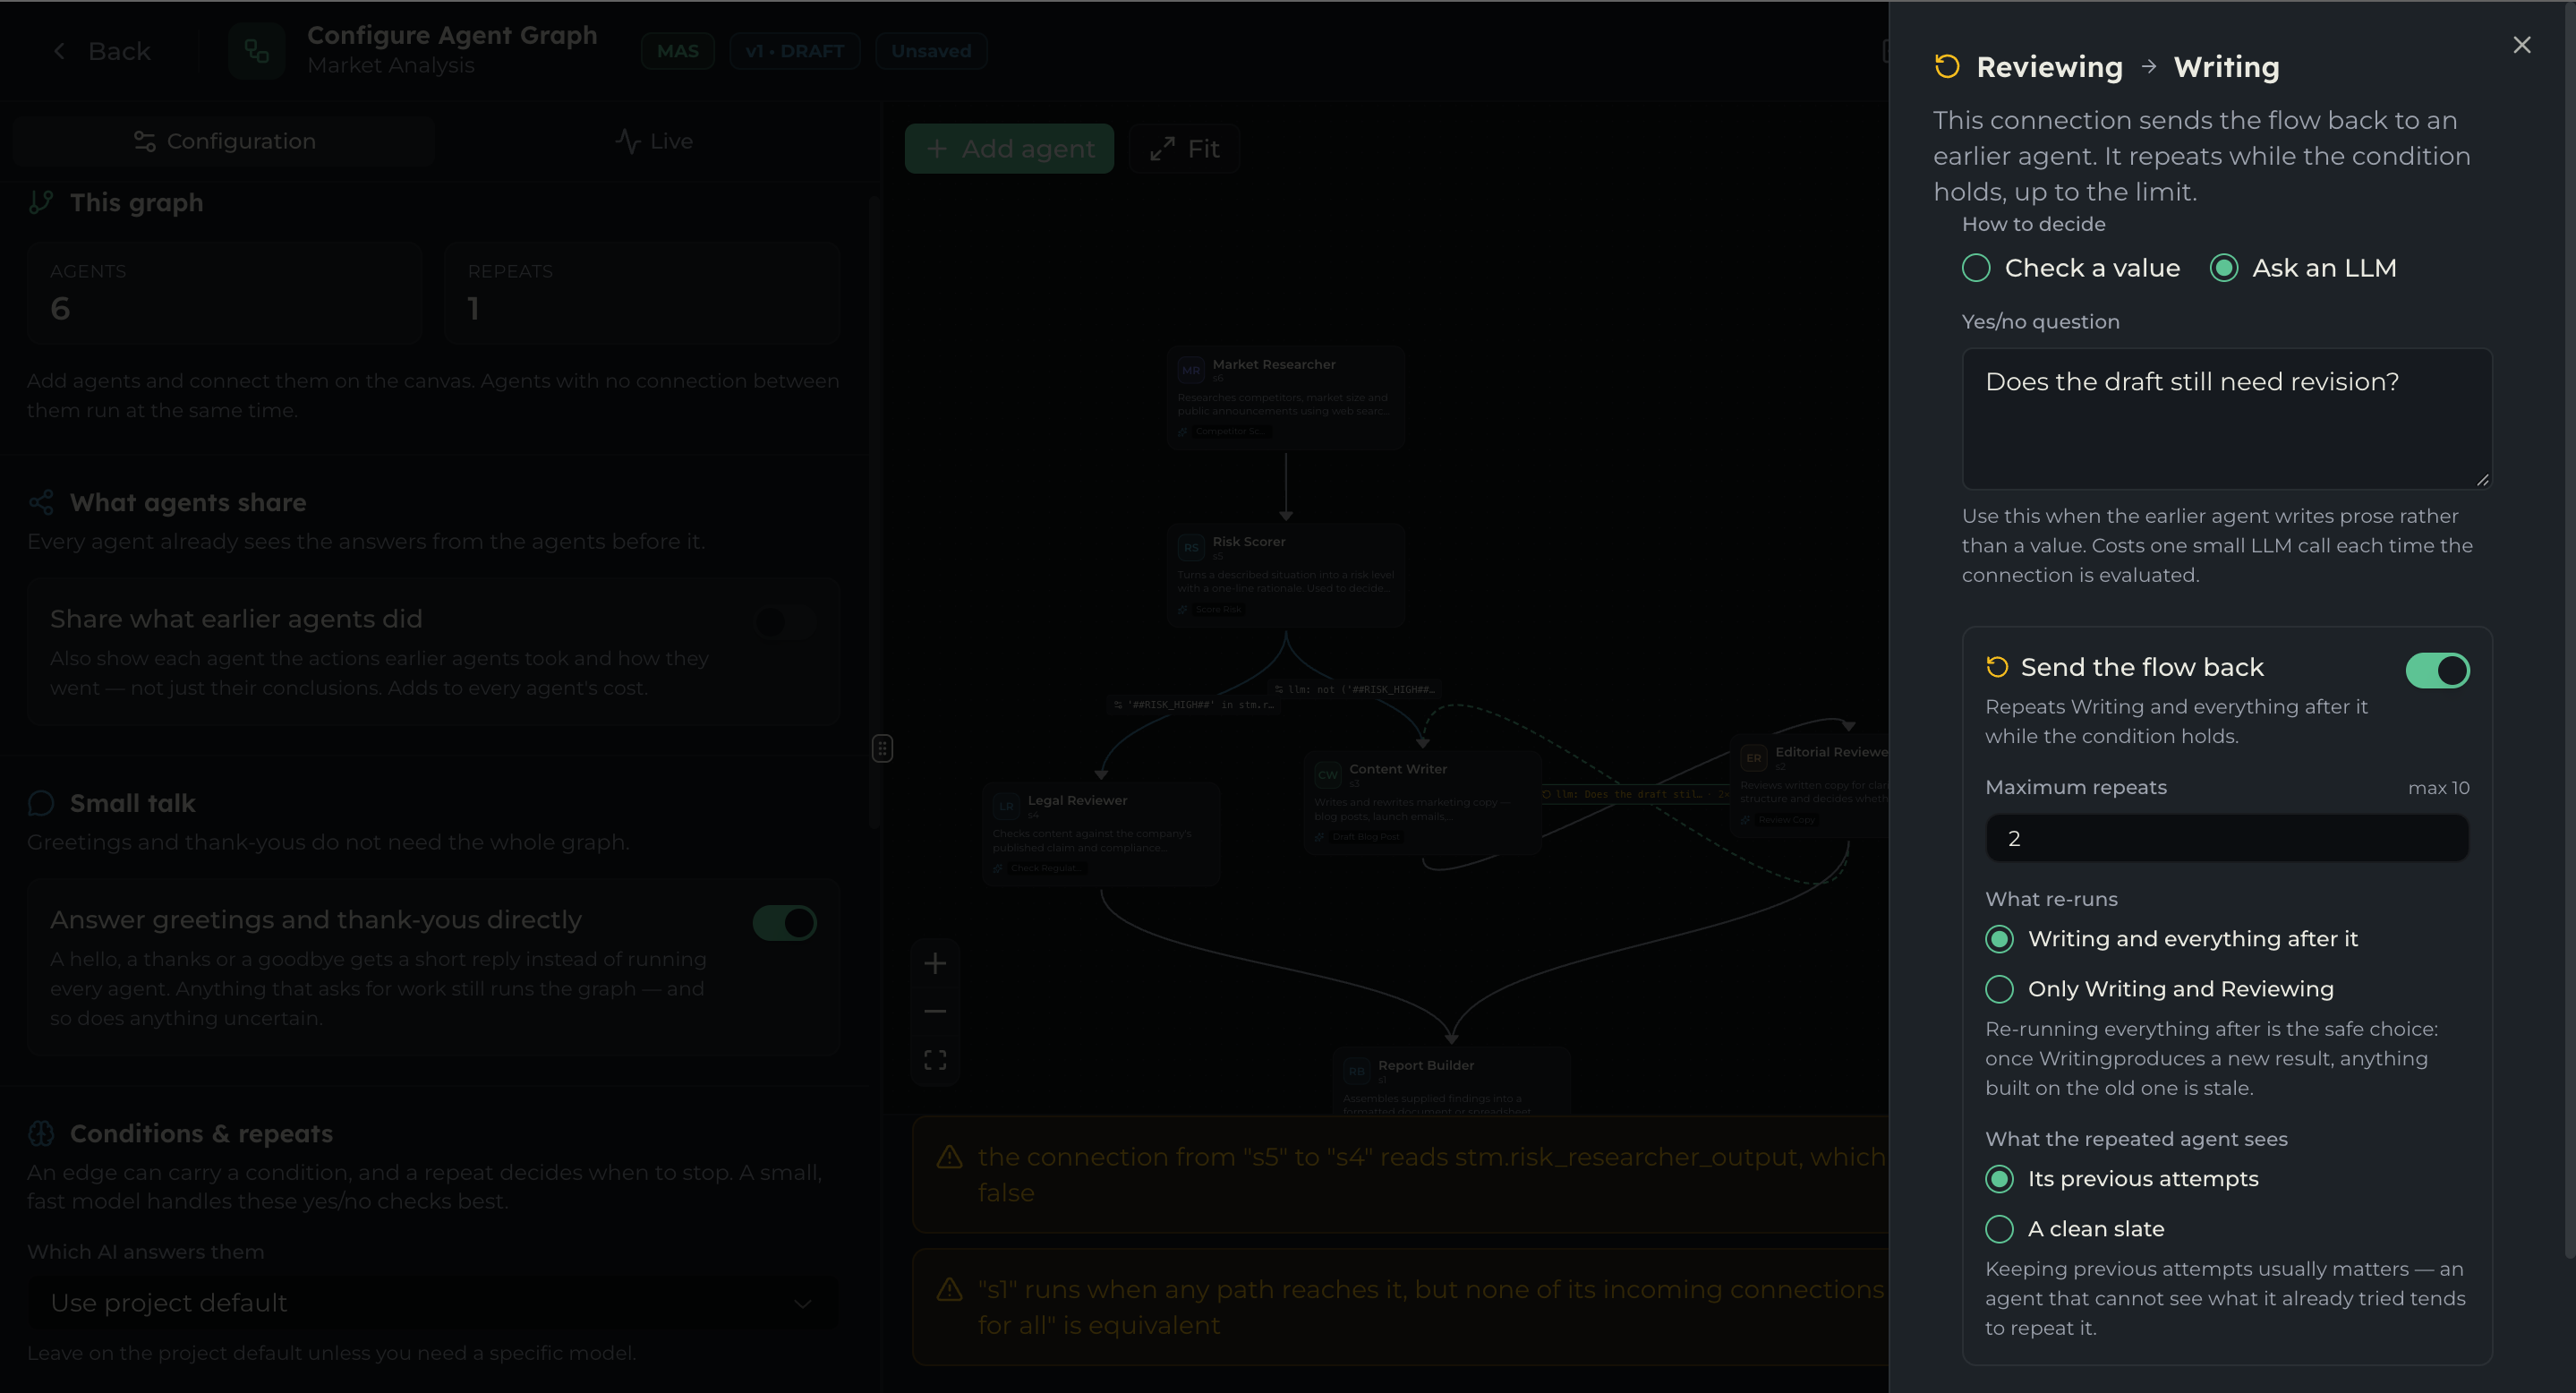Select the Ask an LLM option
Screen dimensions: 2576x1393
click(x=2303, y=268)
